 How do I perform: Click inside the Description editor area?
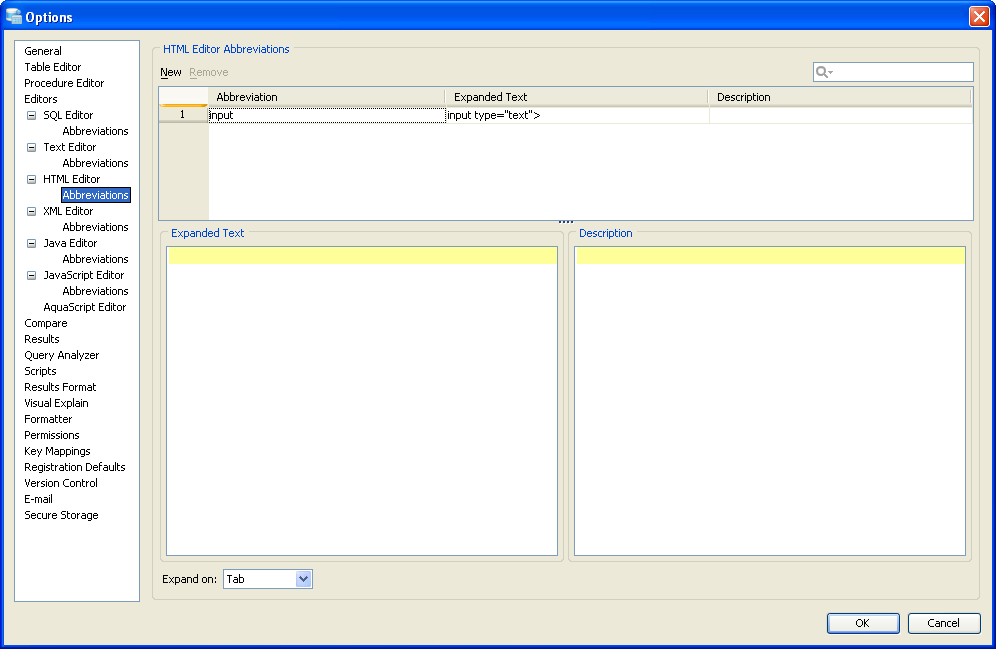tap(770, 401)
